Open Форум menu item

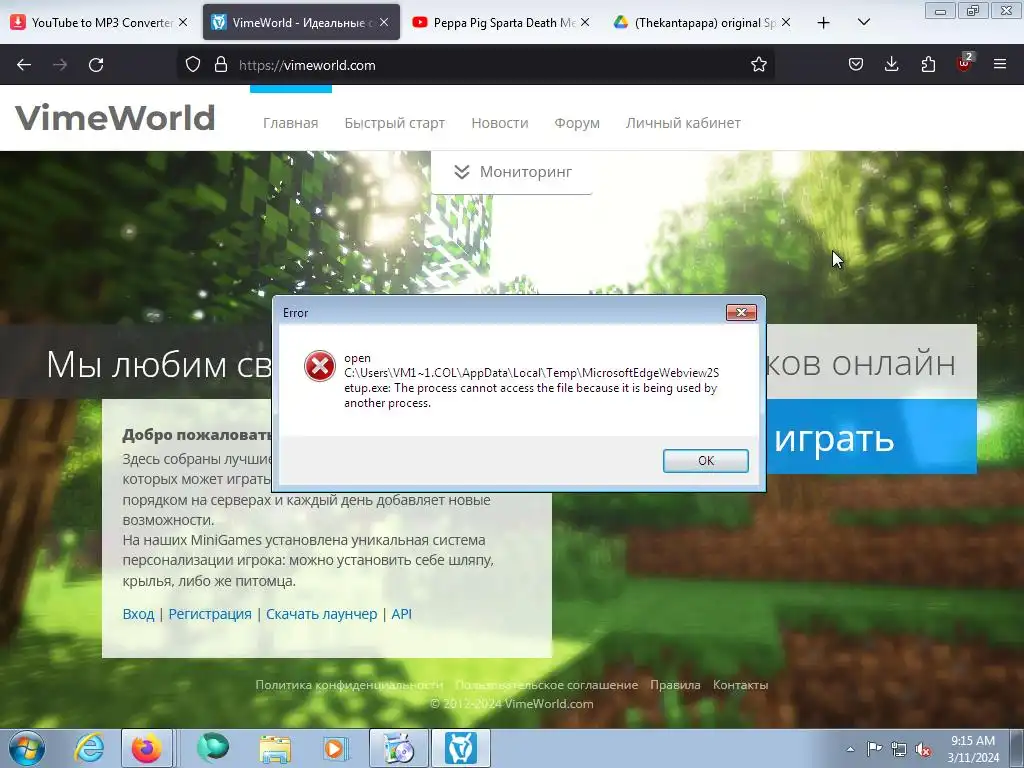click(577, 123)
